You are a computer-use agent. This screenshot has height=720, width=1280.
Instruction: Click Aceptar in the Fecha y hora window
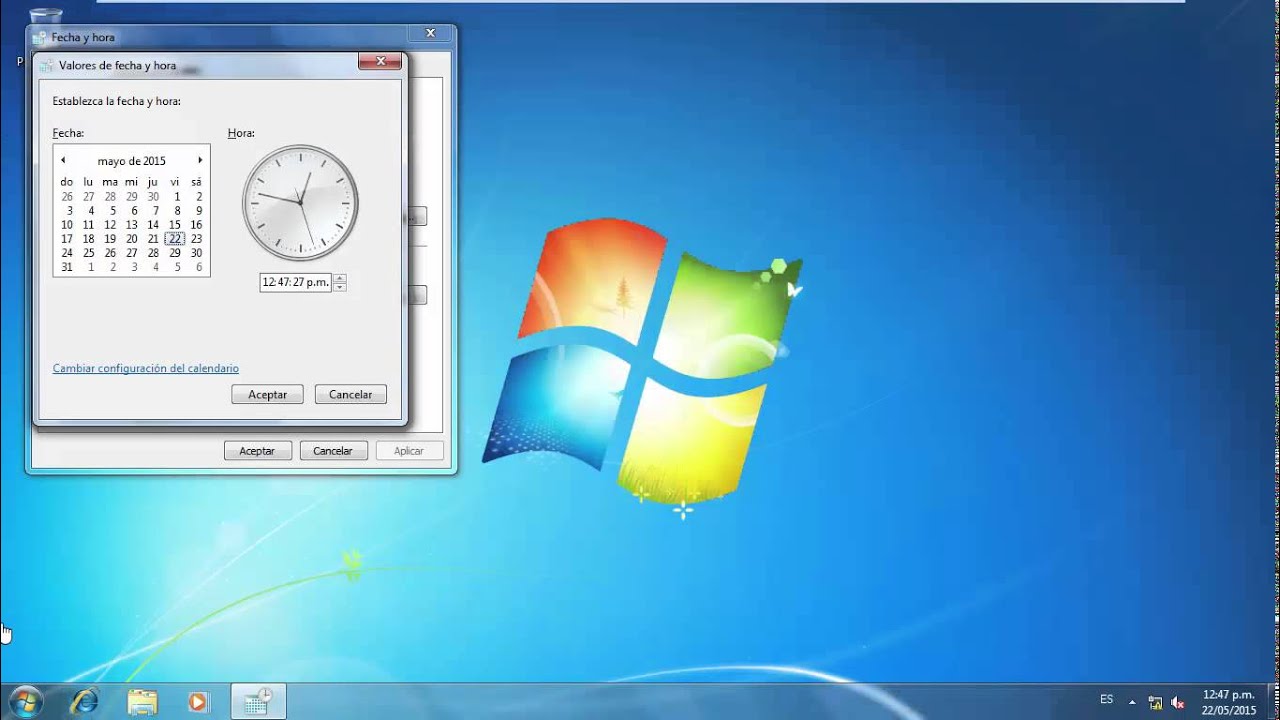point(257,451)
